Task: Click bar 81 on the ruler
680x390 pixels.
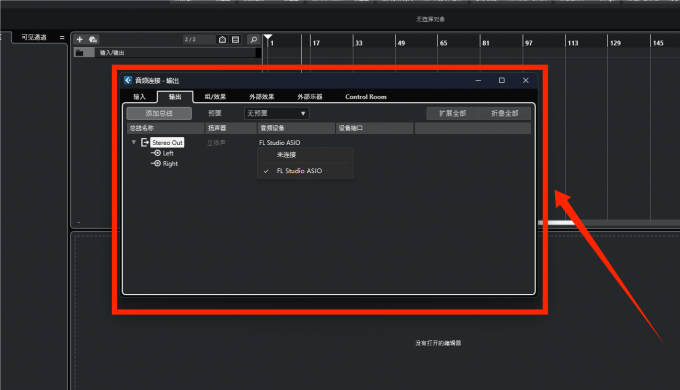Action: click(x=486, y=43)
